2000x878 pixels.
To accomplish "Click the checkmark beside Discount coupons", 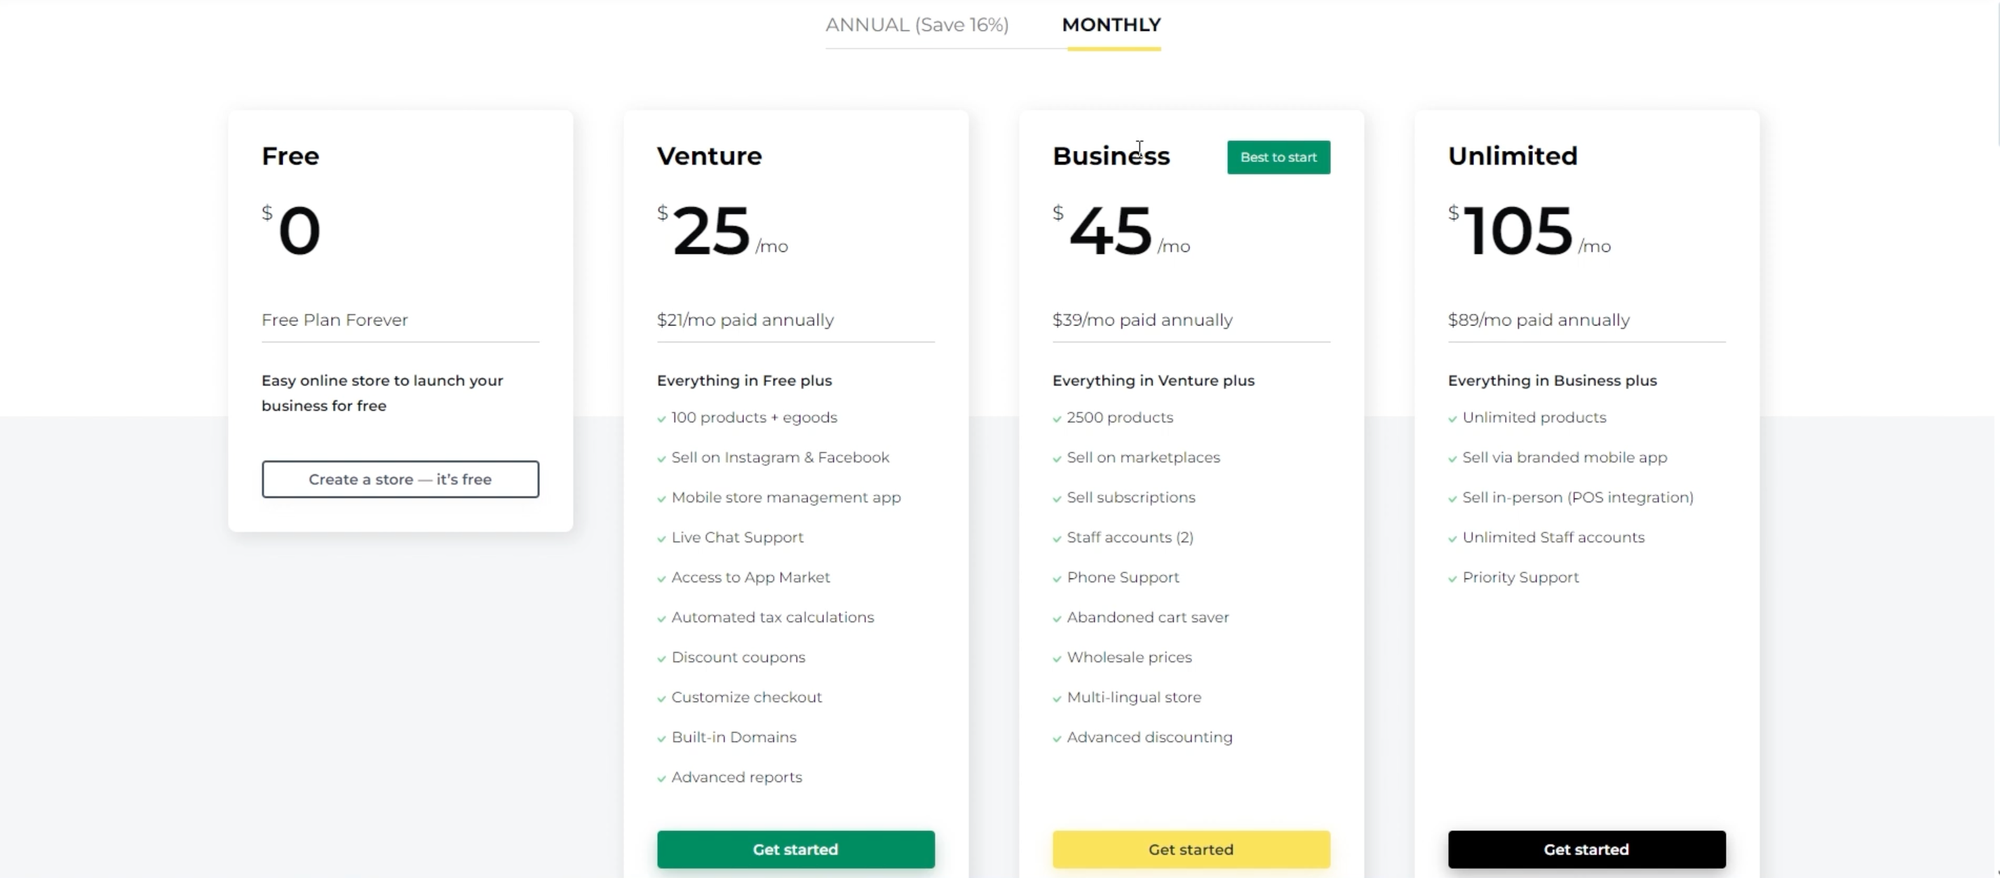I will click(x=661, y=658).
